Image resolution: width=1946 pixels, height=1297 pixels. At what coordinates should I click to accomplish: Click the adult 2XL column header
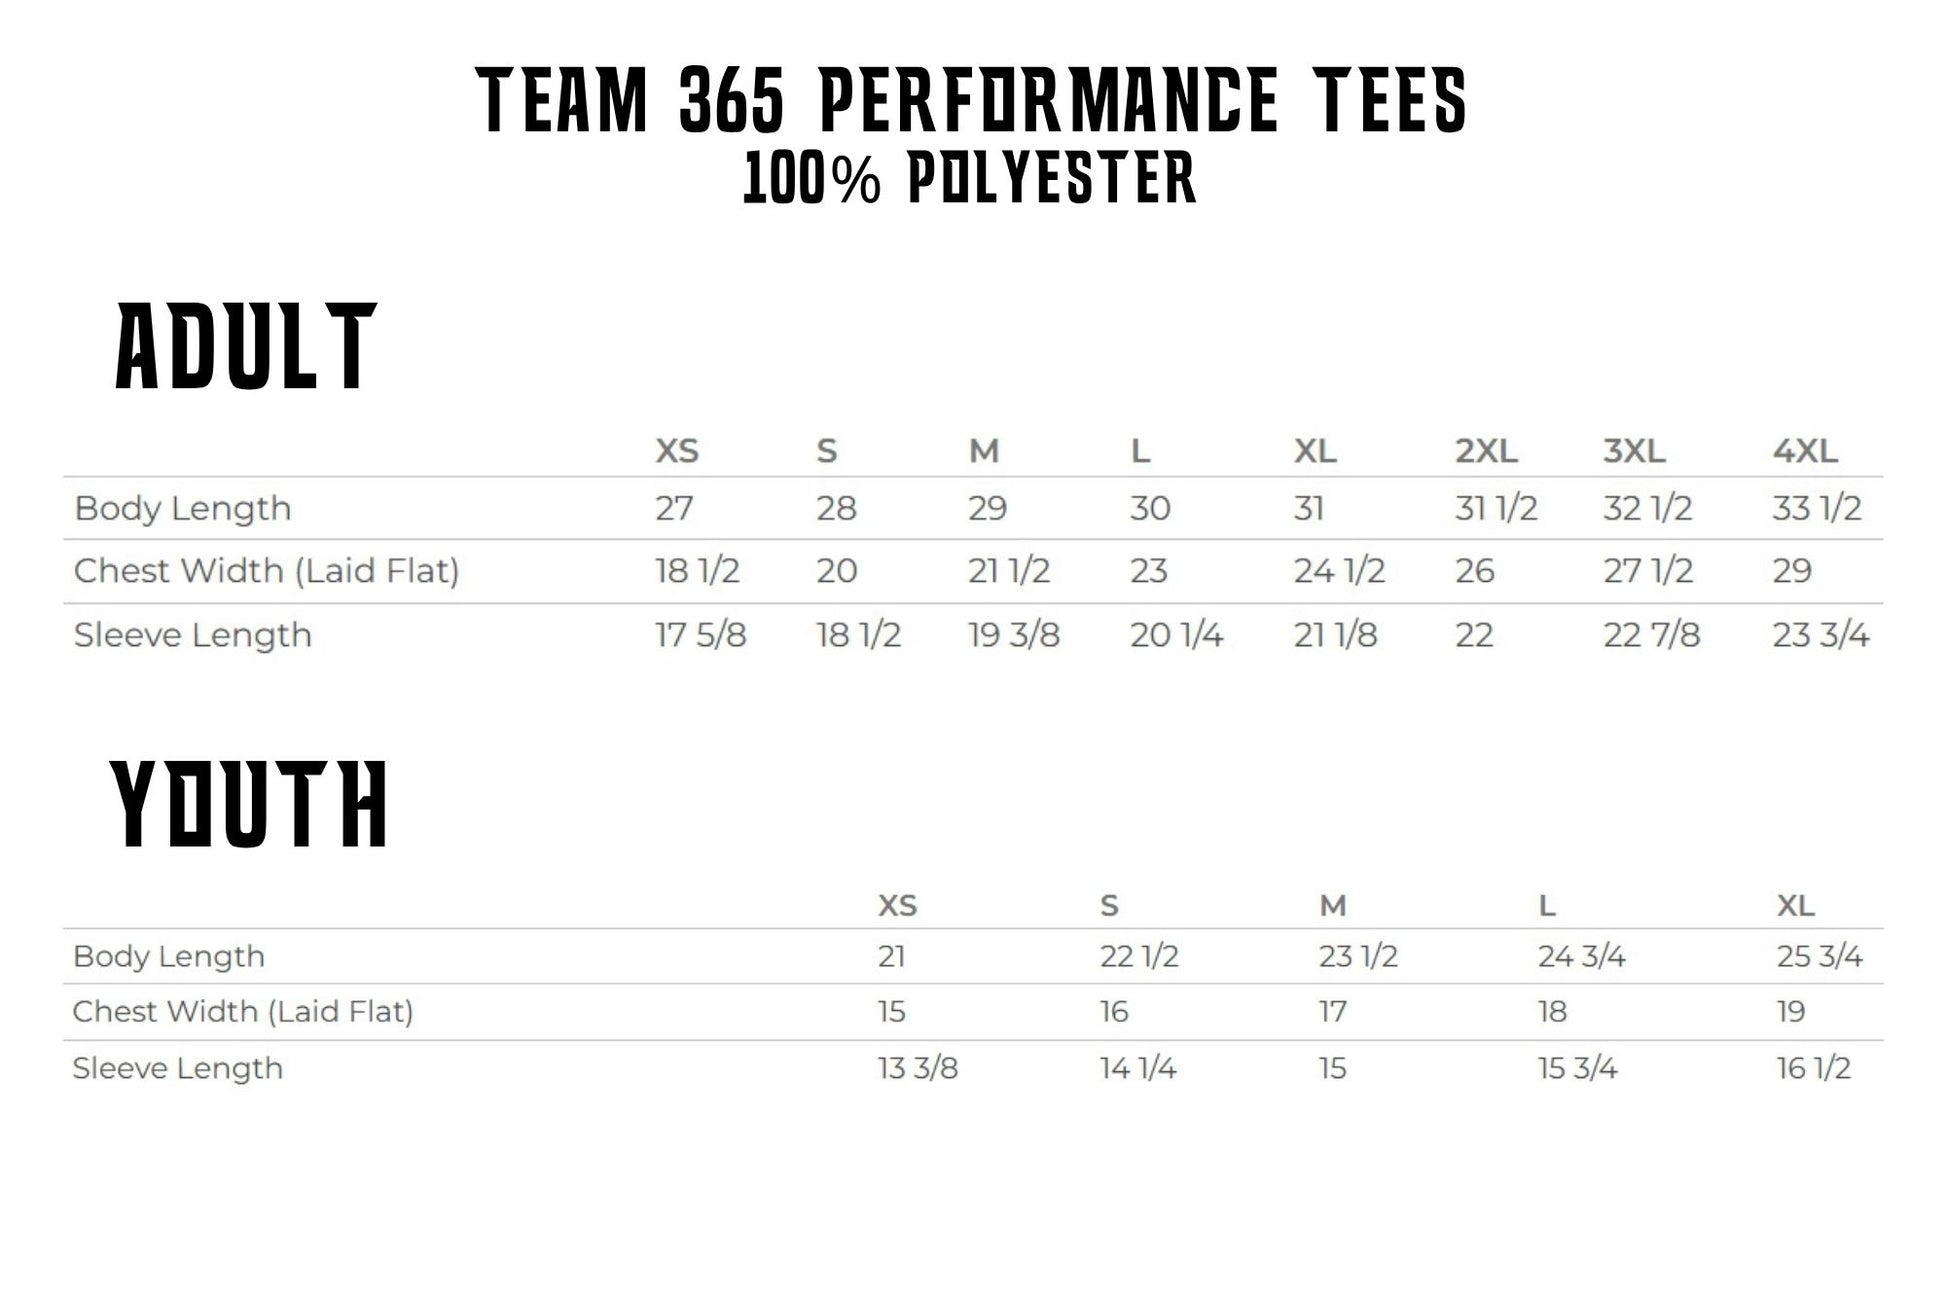click(1486, 451)
